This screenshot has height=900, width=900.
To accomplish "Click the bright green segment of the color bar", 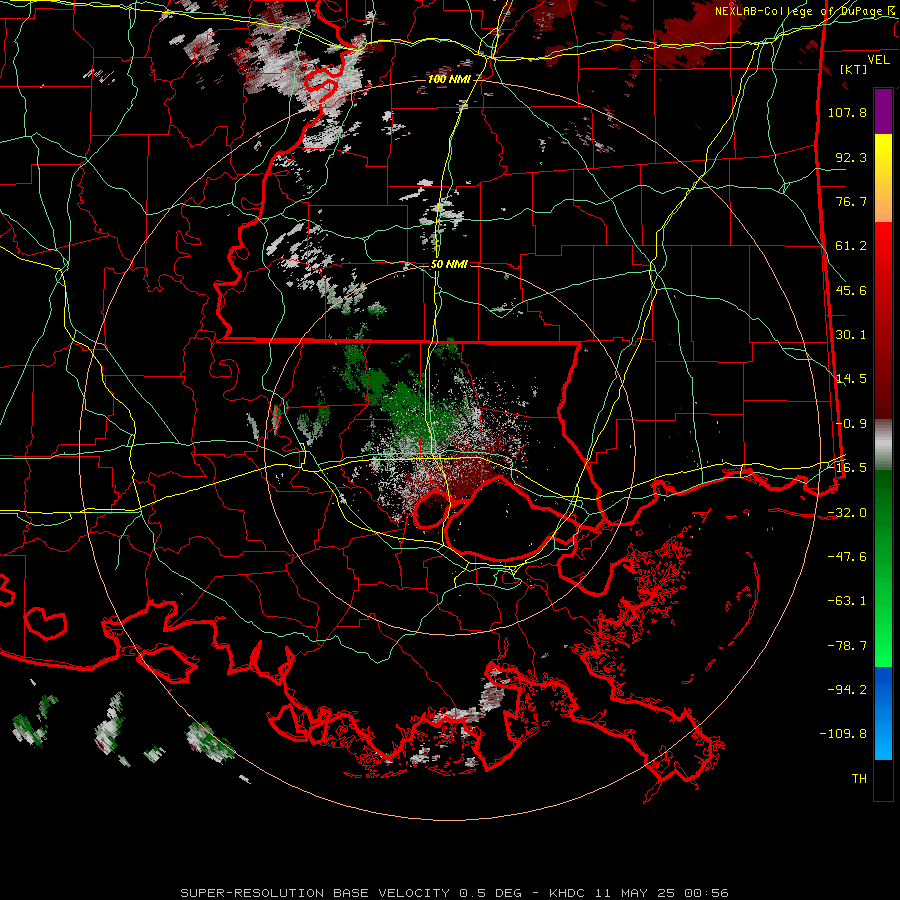I will pyautogui.click(x=883, y=568).
